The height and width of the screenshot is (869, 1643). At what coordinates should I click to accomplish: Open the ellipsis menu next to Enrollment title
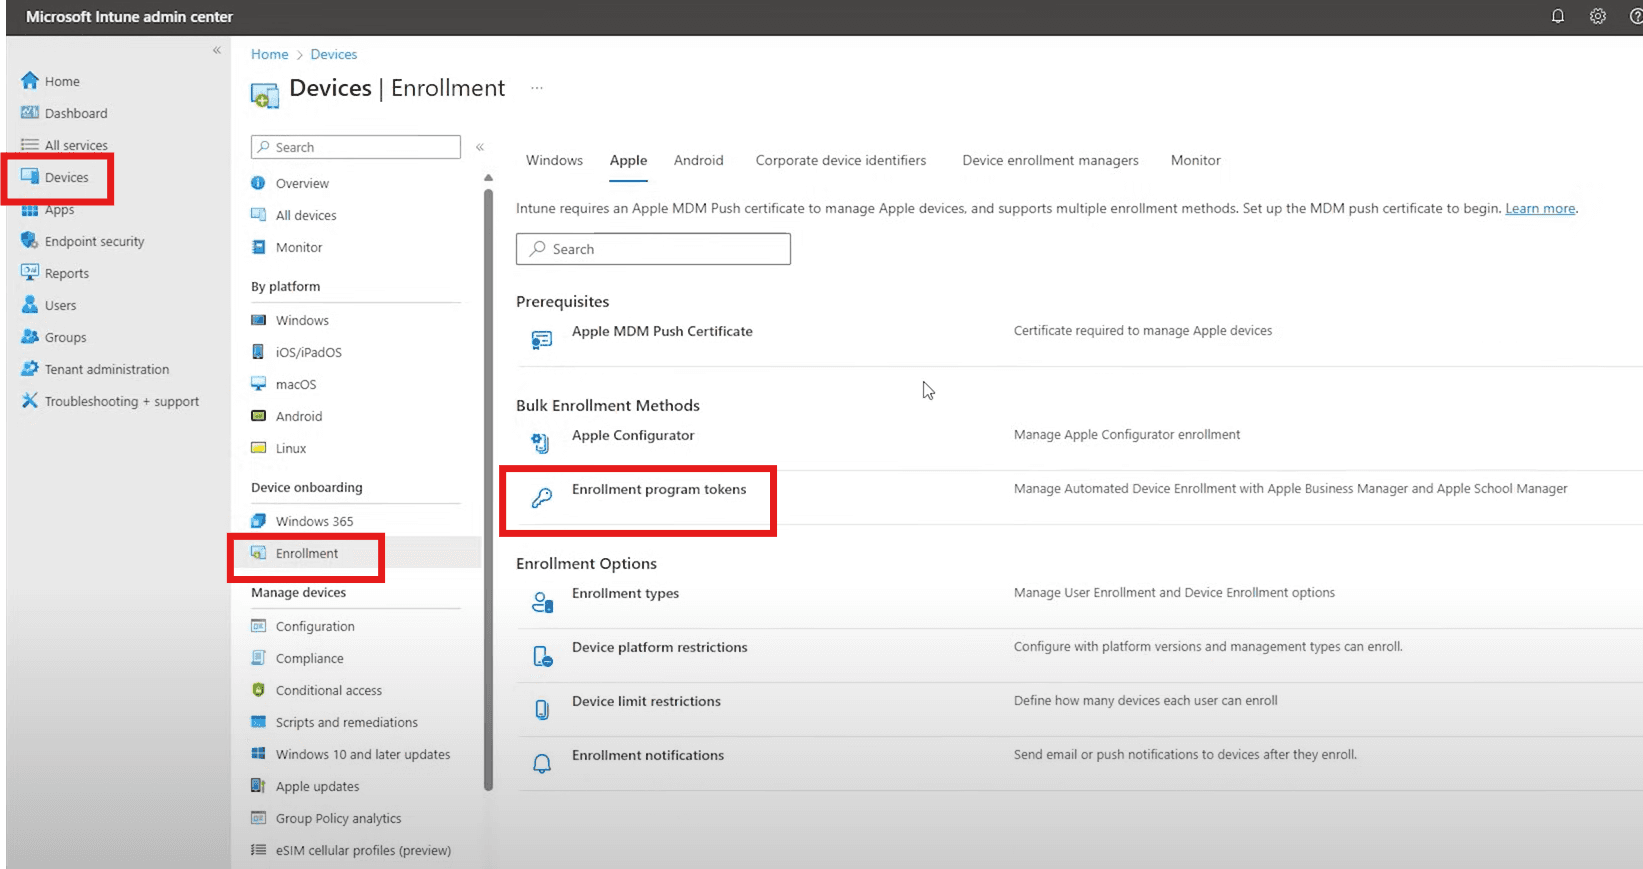[x=537, y=88]
